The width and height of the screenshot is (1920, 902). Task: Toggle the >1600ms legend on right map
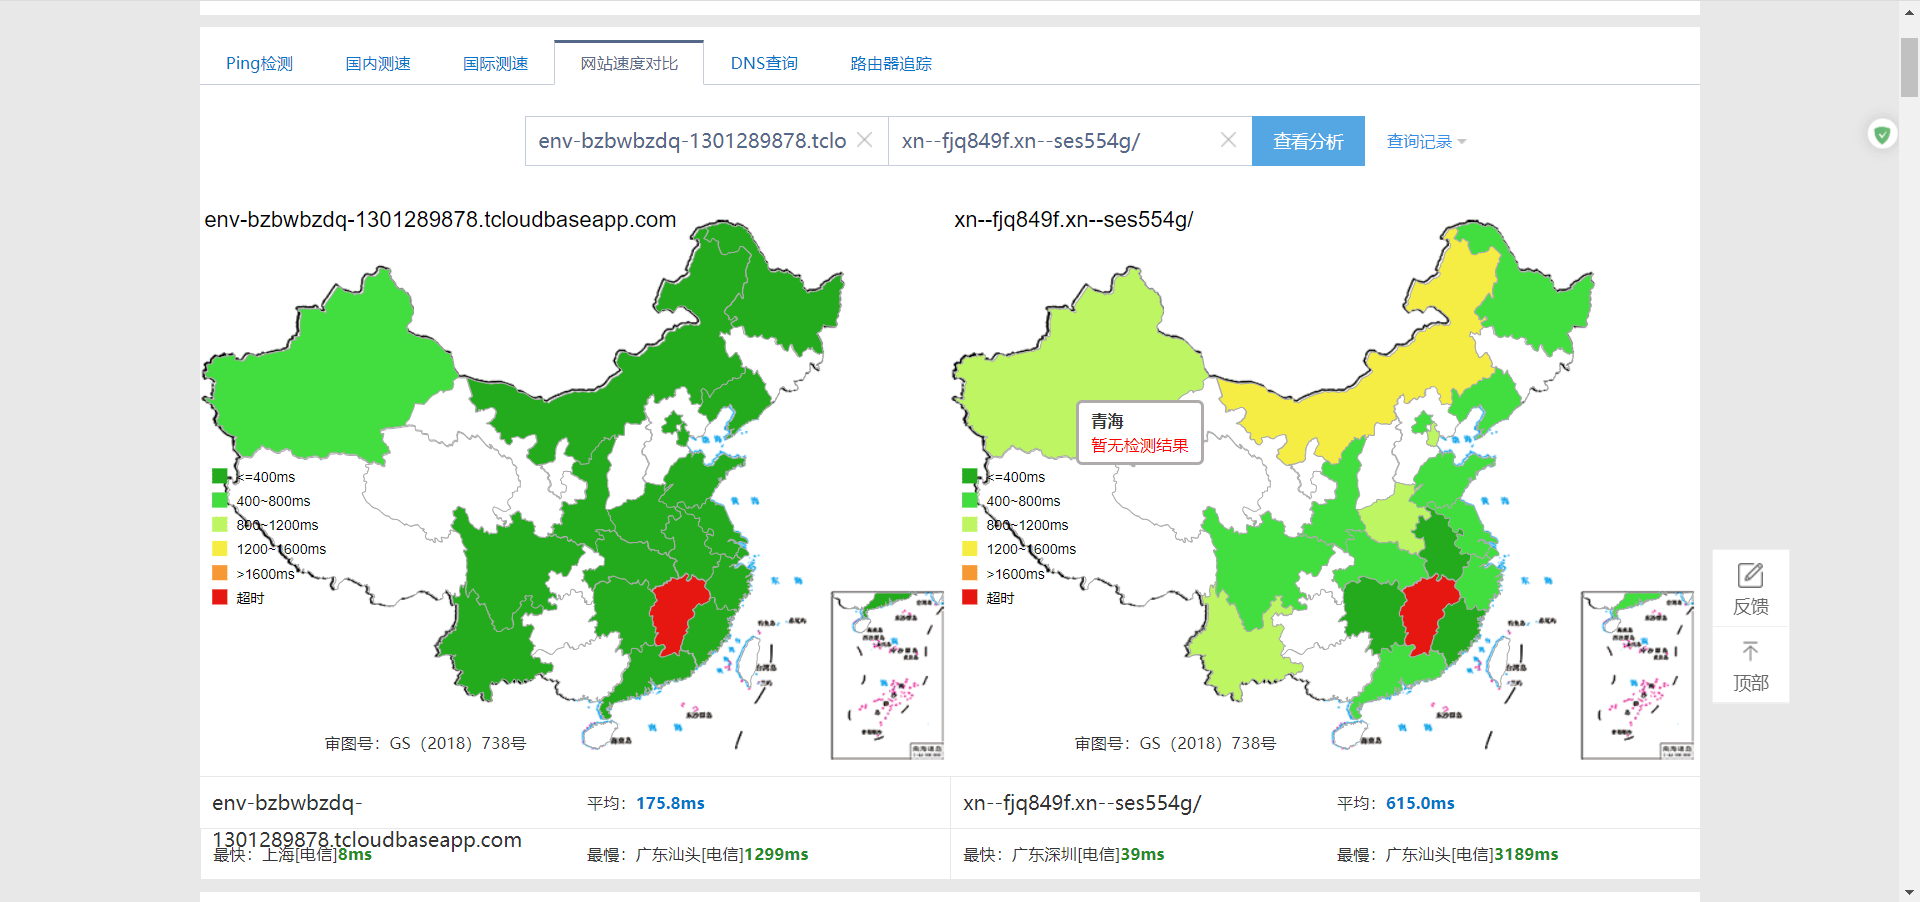(x=970, y=574)
